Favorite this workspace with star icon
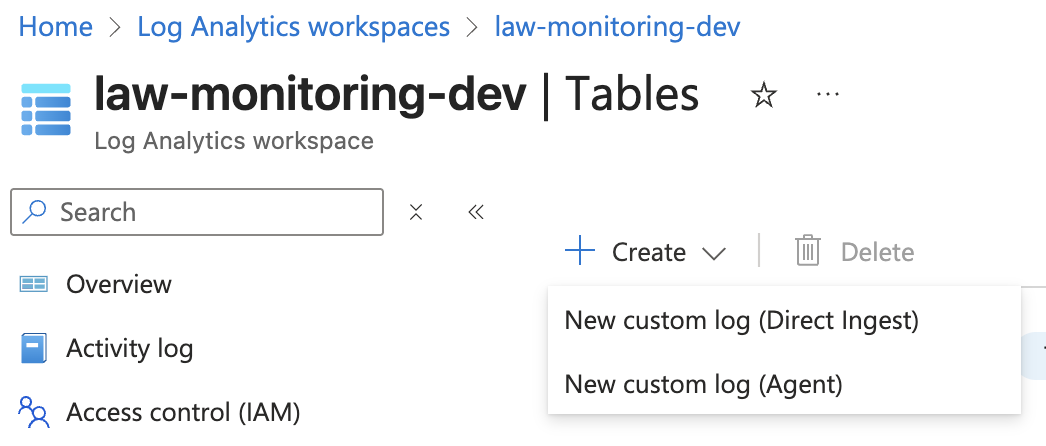 (764, 95)
